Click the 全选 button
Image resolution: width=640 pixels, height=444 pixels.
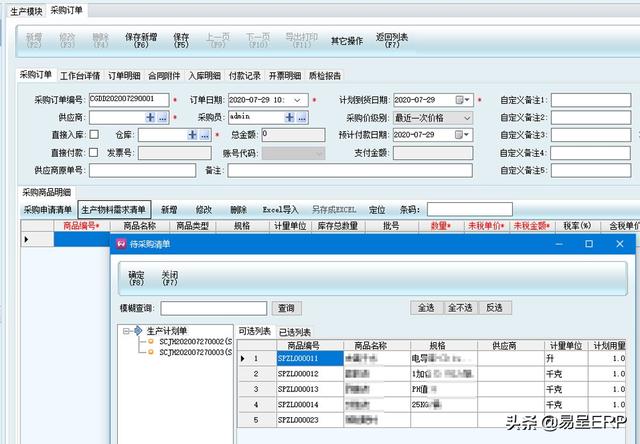coord(425,308)
